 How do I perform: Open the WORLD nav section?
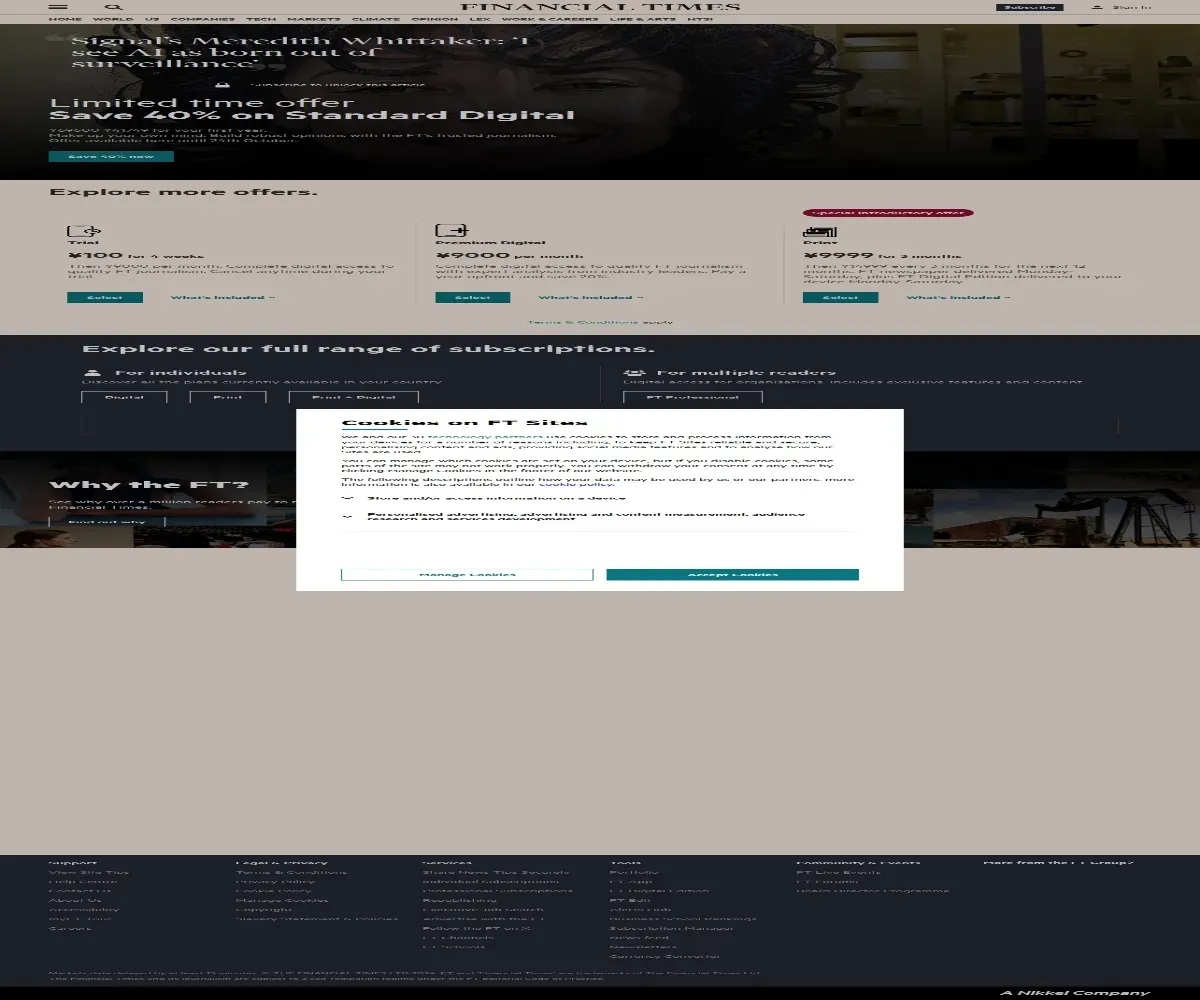(x=113, y=19)
